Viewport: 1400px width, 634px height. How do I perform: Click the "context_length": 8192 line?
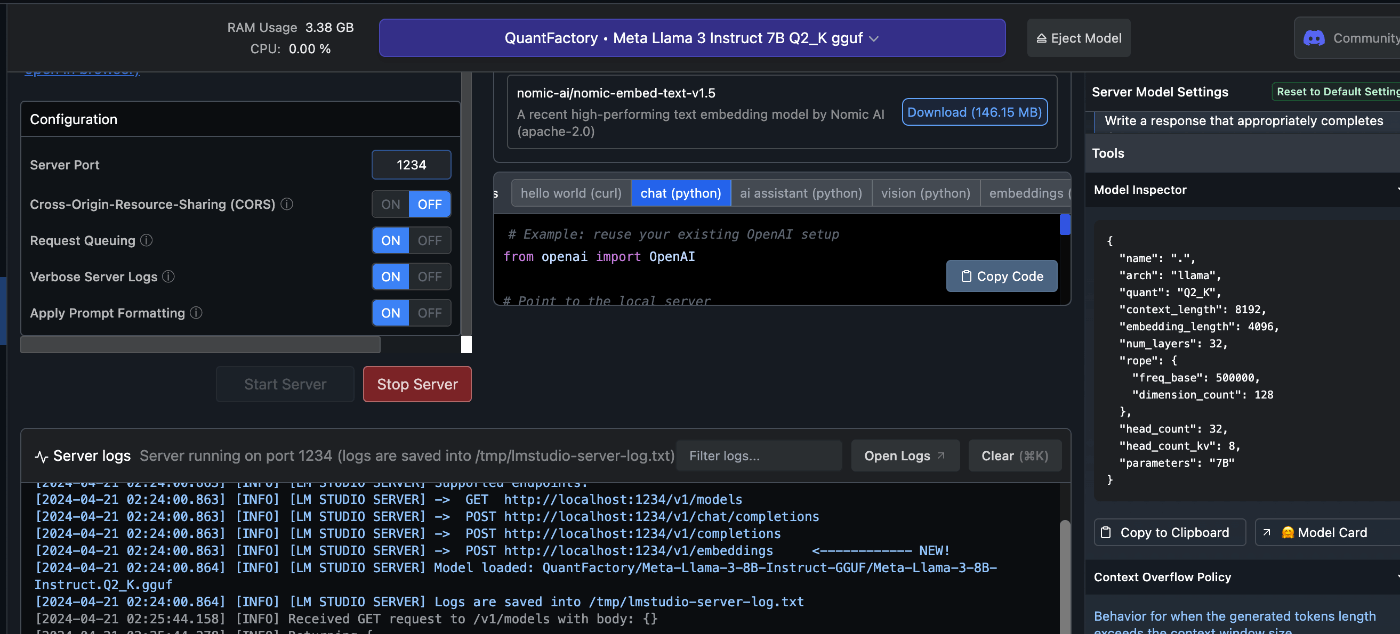pos(1191,309)
